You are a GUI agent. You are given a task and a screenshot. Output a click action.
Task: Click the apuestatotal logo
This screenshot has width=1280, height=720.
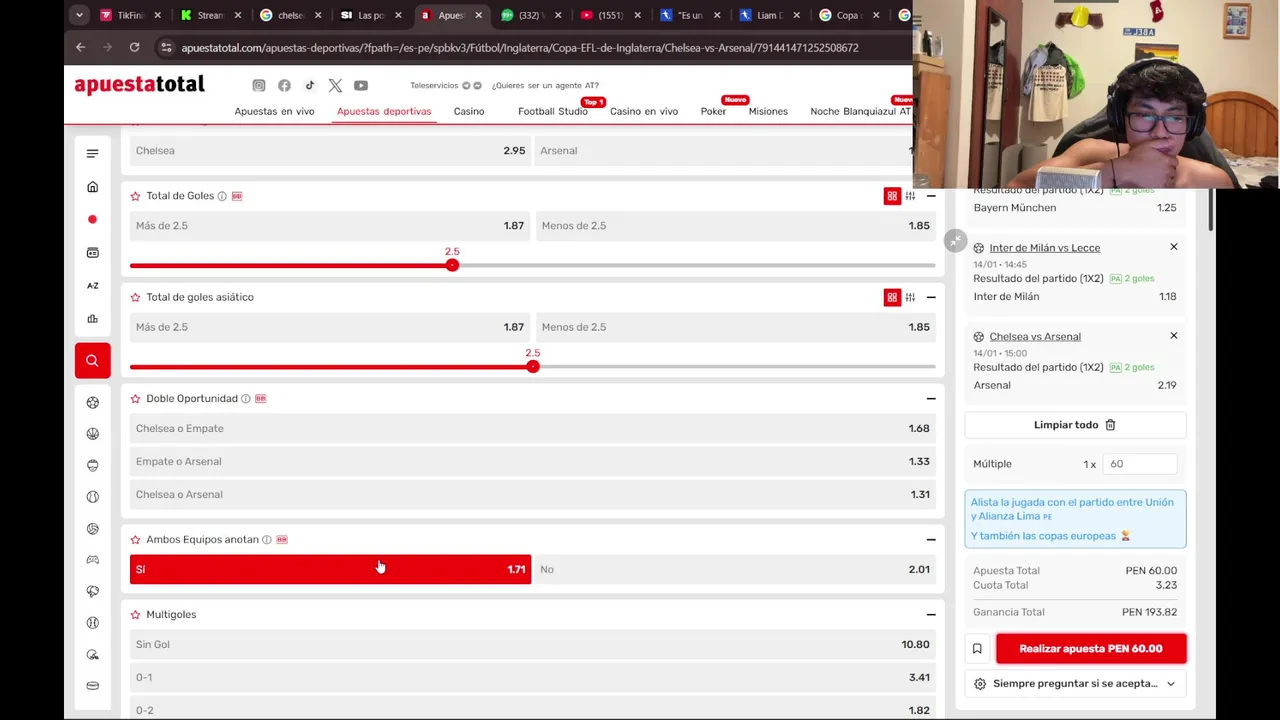[x=139, y=85]
